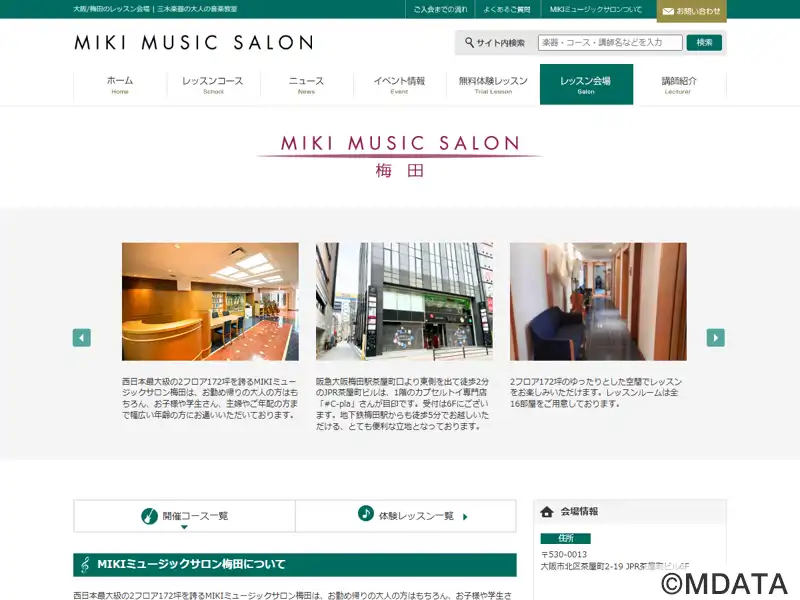Click caption starting 阪急大阪梅田駅茶屋町口

pyautogui.click(x=403, y=404)
